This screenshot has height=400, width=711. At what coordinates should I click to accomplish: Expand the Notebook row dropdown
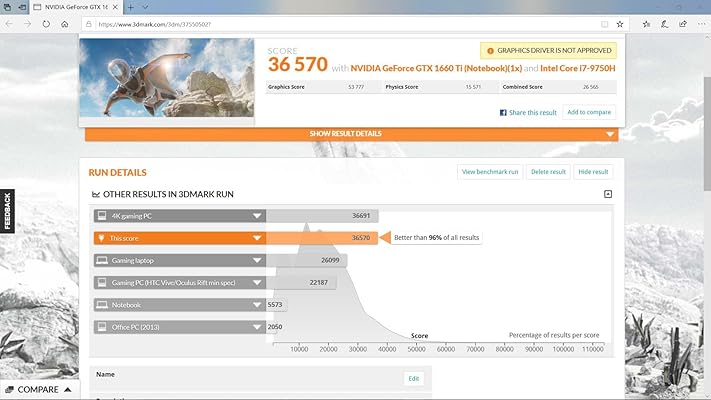click(257, 305)
